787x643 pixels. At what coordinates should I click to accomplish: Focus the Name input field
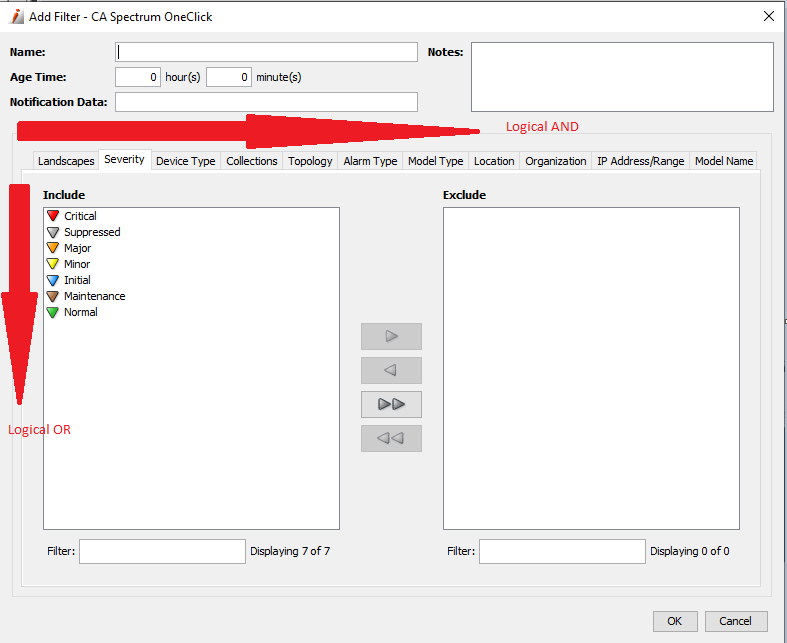coord(267,52)
